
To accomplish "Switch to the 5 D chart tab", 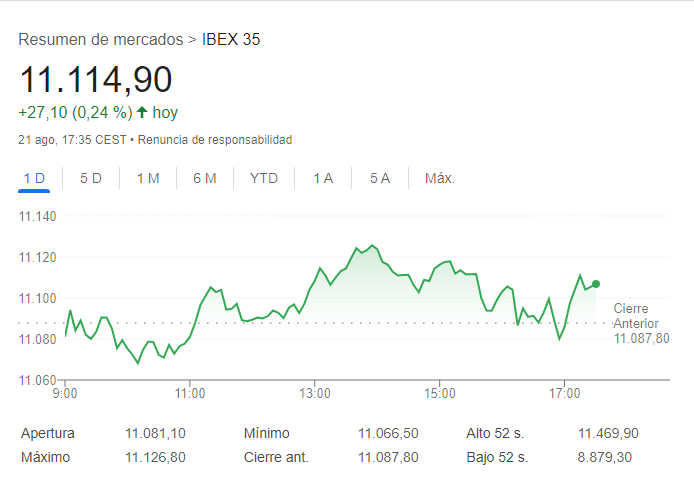I will pyautogui.click(x=91, y=178).
